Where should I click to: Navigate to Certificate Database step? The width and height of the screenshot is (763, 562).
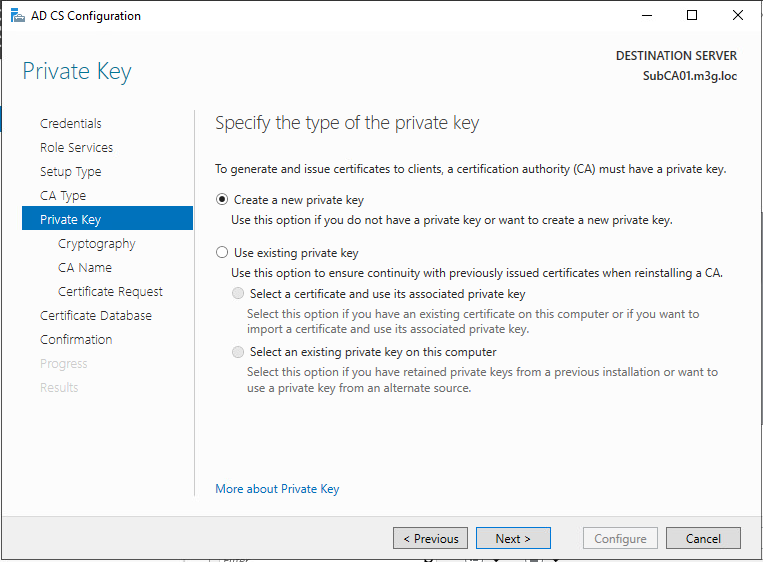point(96,316)
